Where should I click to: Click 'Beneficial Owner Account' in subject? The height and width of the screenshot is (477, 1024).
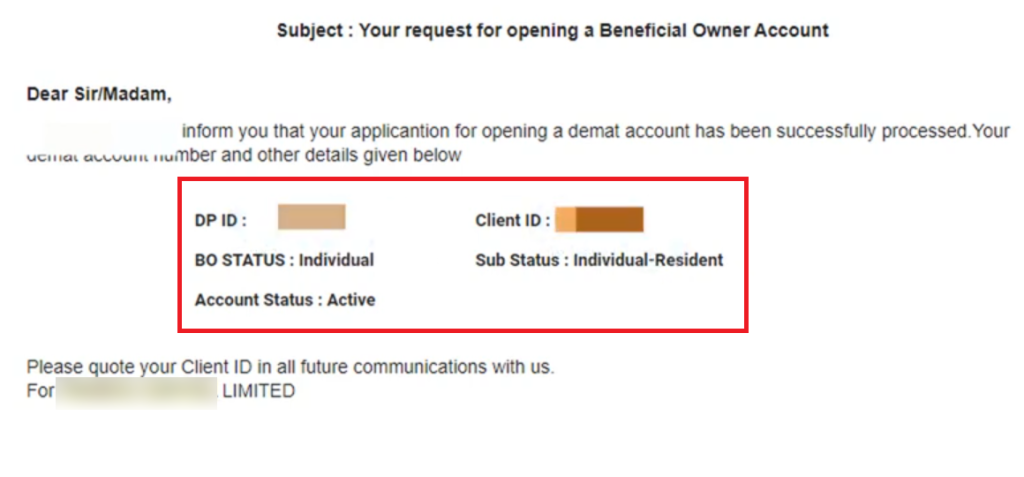point(714,31)
